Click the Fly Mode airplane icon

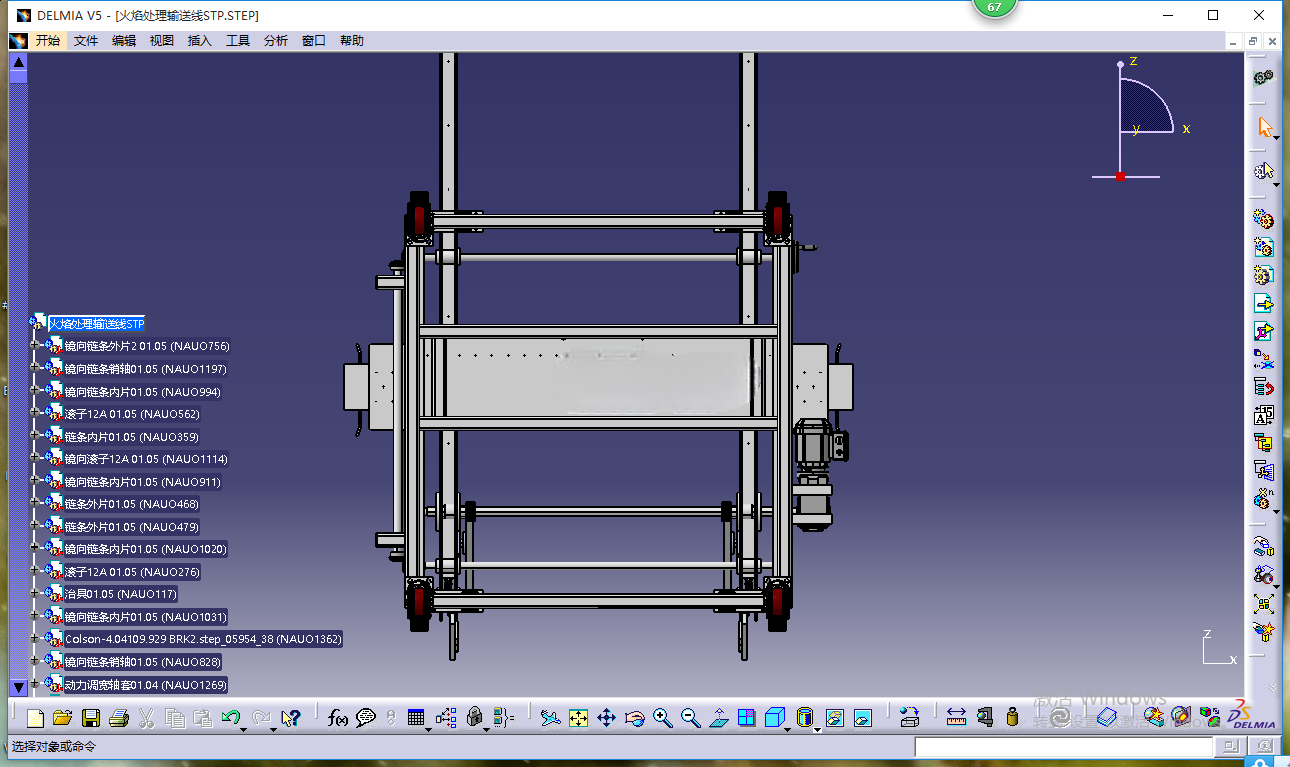550,717
